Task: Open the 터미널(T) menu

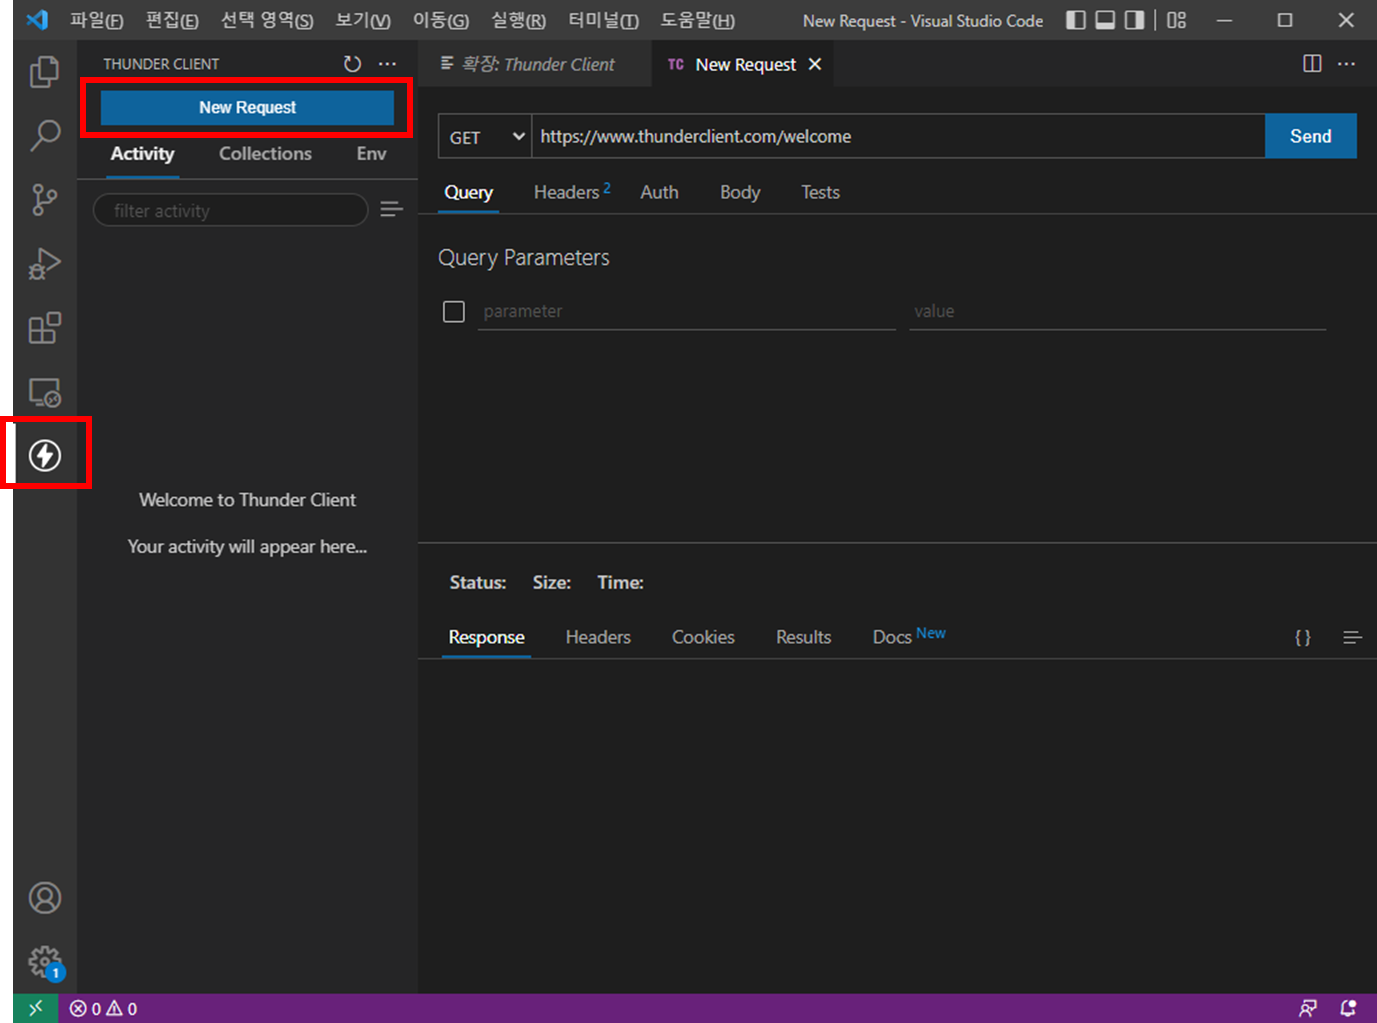Action: 603,20
